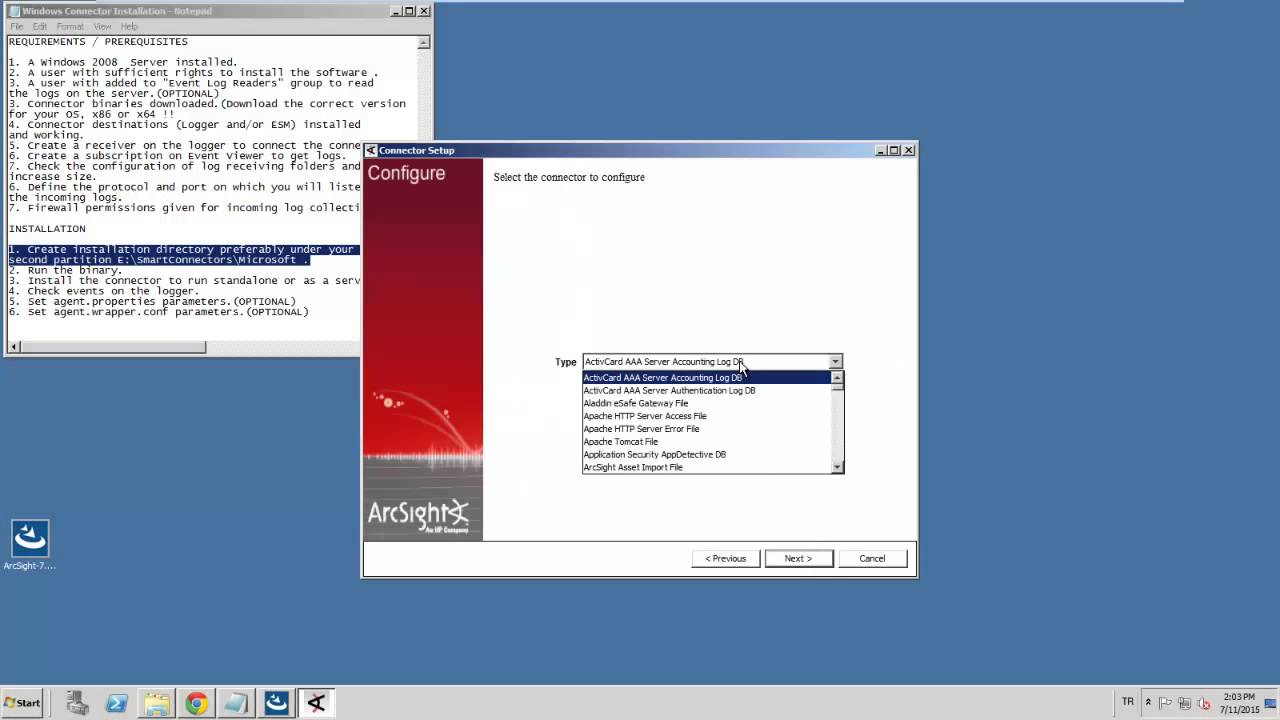
Task: Open Windows Explorer folder in taskbar
Action: (157, 703)
